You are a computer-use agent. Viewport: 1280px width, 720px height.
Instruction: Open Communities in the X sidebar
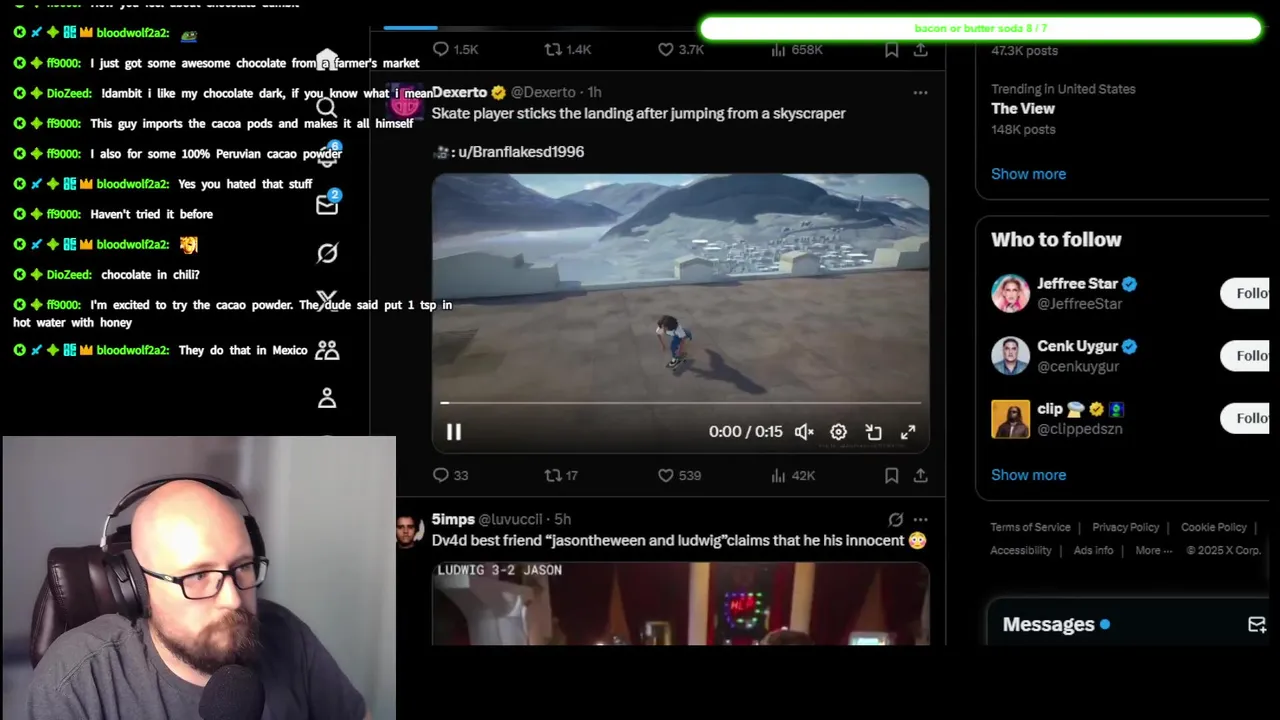coord(327,350)
